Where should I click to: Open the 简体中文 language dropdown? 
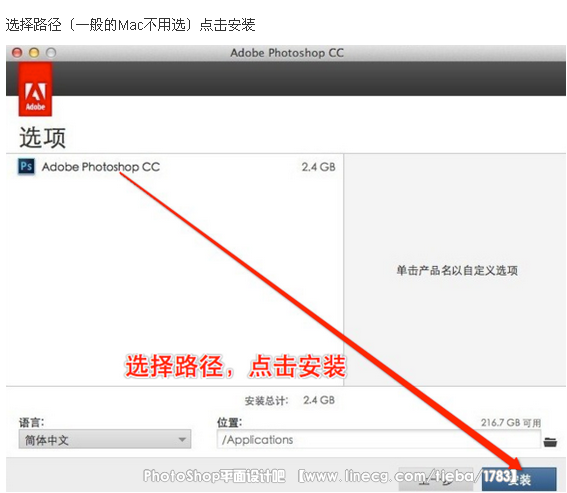105,439
